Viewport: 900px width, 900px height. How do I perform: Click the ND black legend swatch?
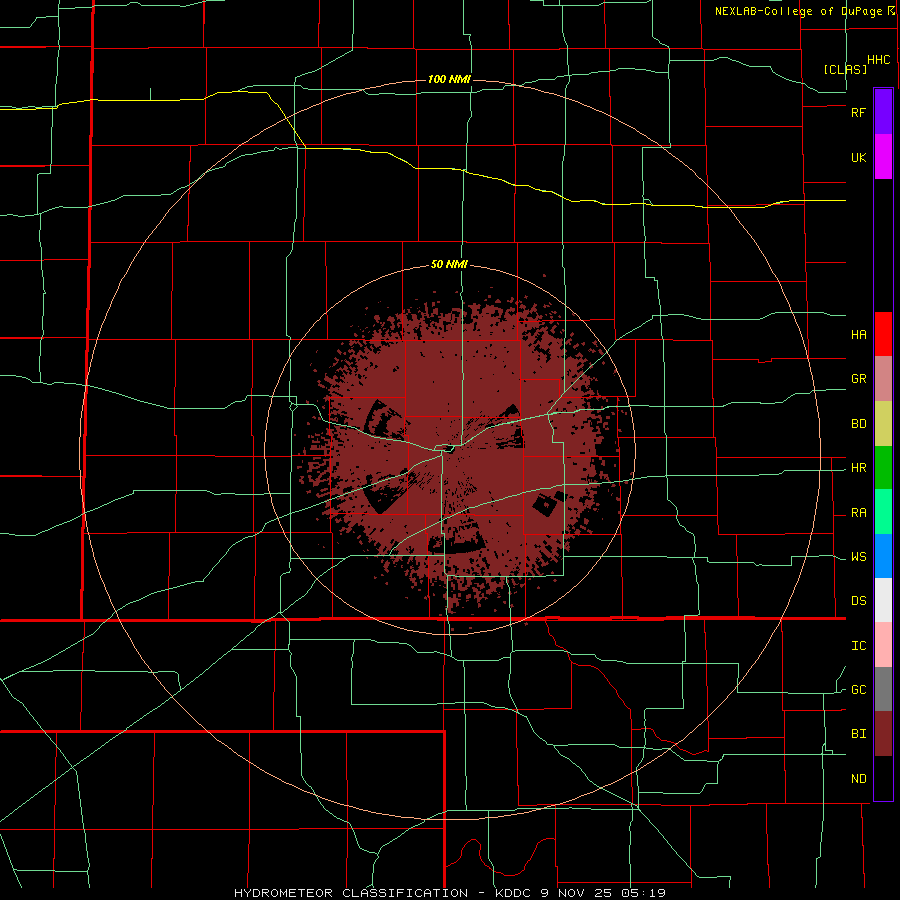[883, 778]
